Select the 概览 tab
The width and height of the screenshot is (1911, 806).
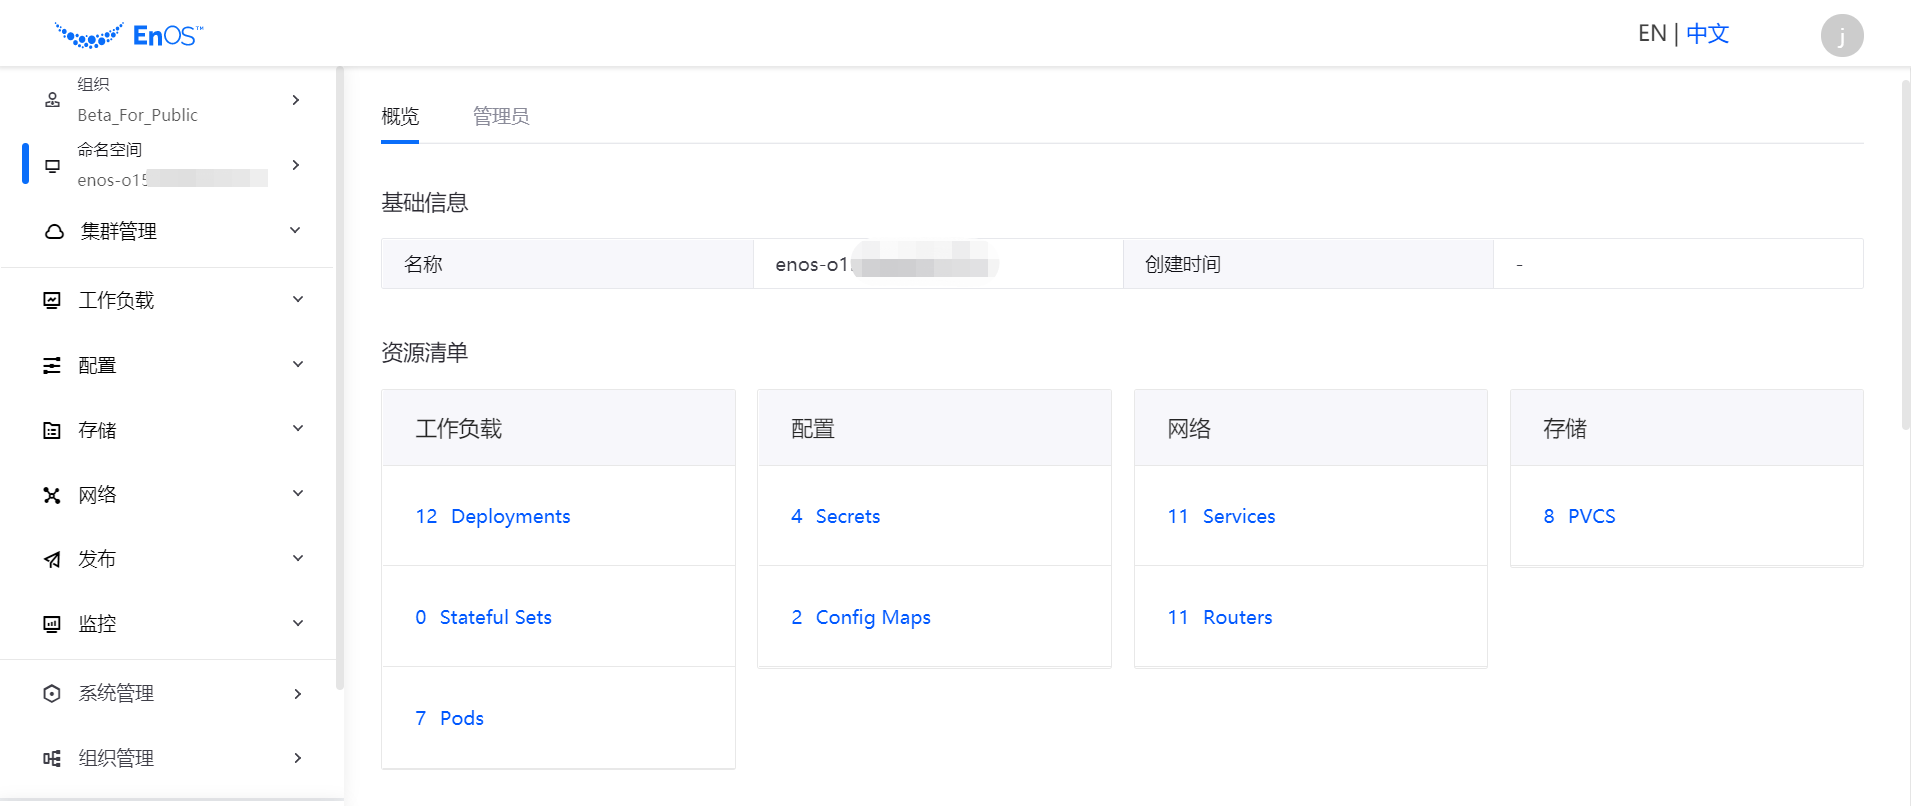400,117
